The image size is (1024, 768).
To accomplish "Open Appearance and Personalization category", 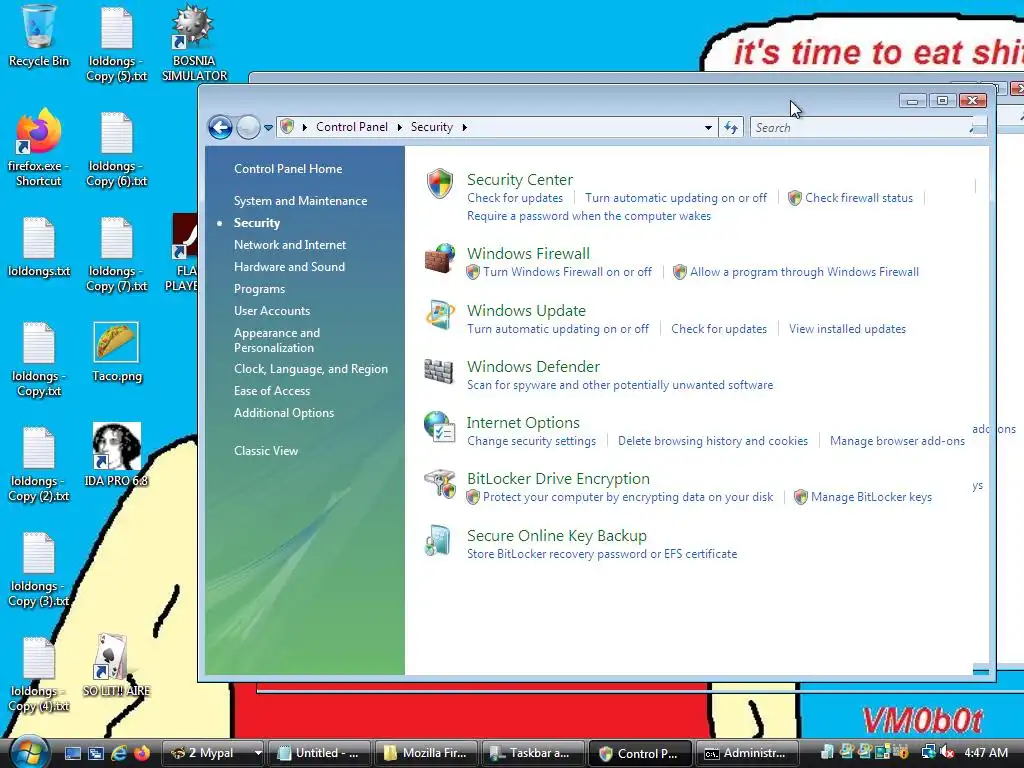I will coord(277,340).
